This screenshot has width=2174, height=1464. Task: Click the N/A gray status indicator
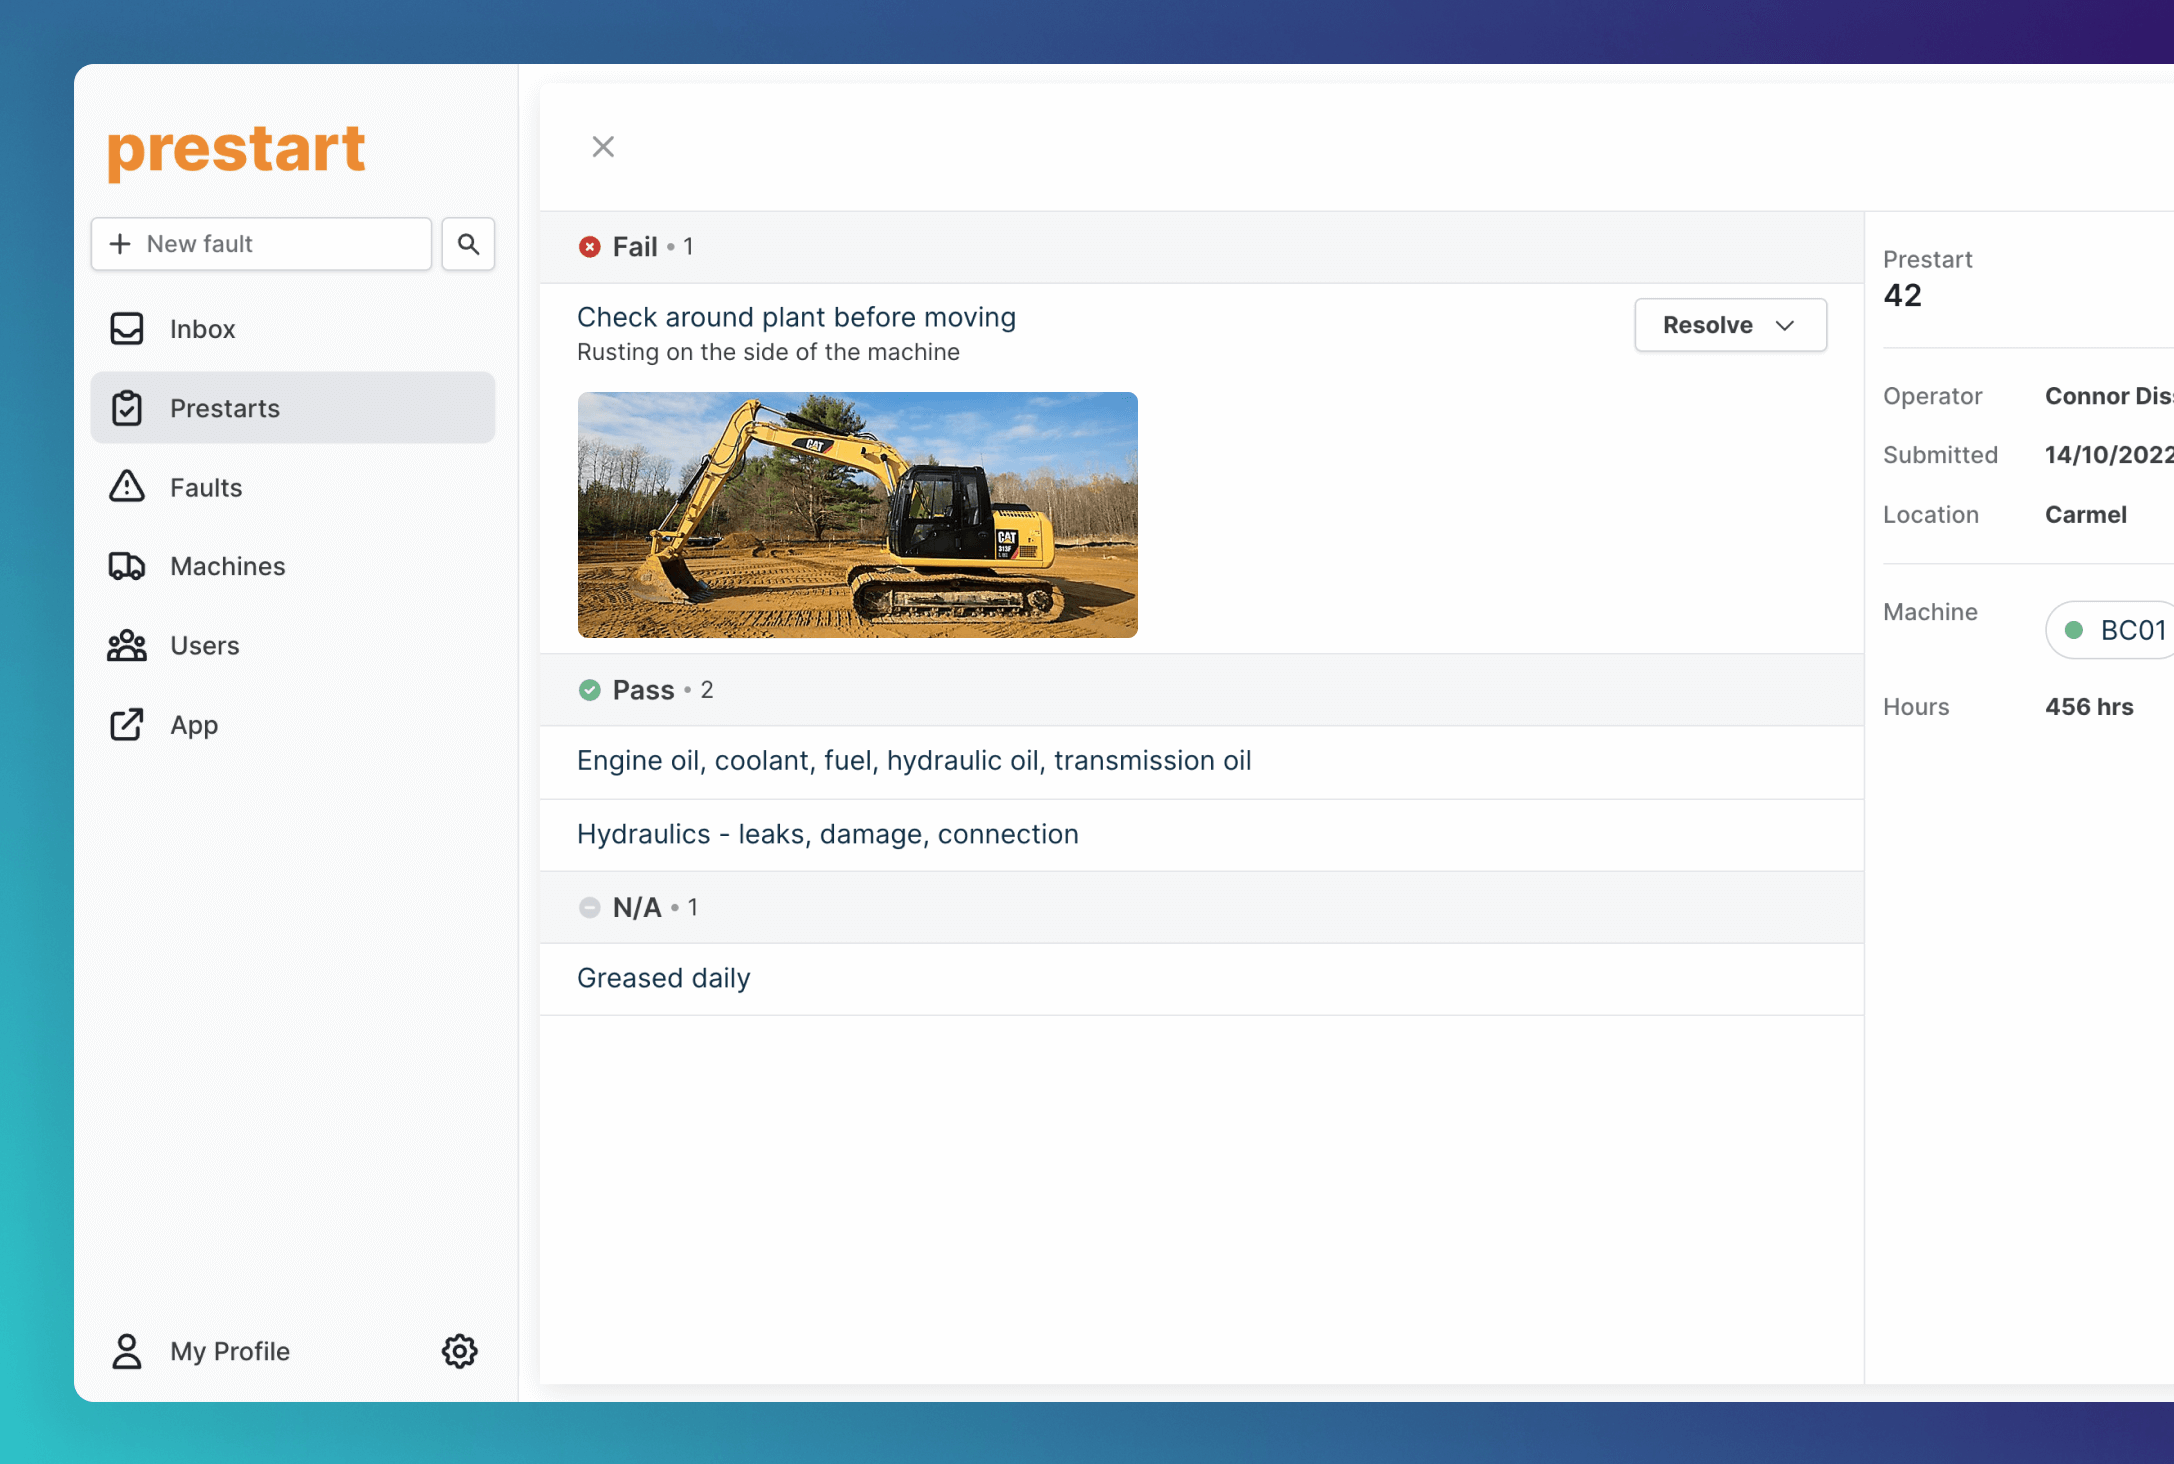coord(590,907)
